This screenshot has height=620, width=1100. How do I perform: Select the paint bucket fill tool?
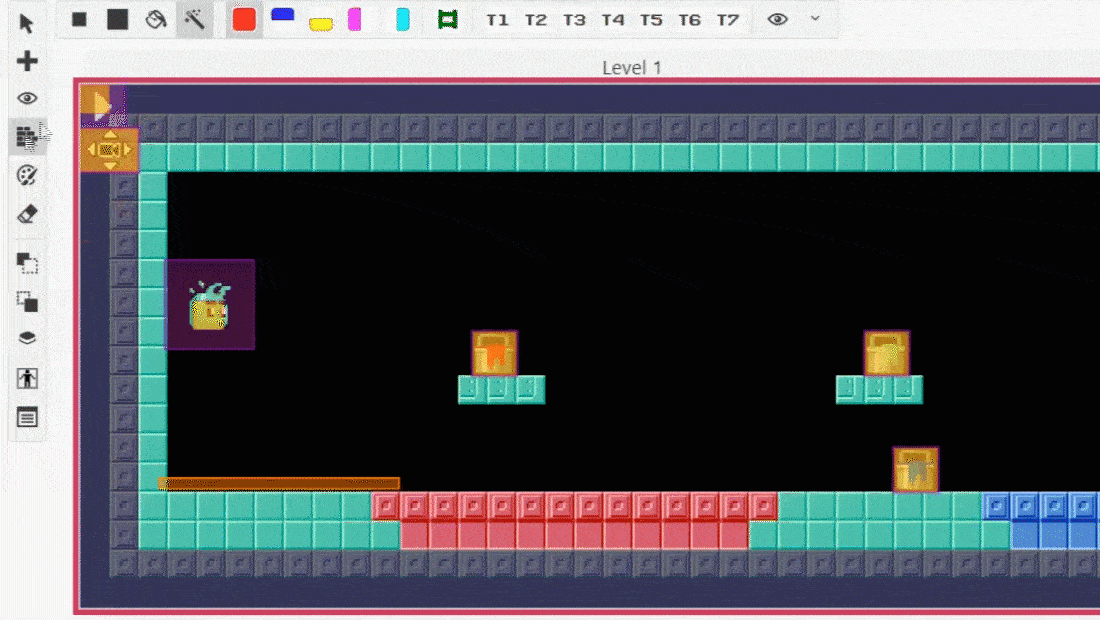(x=156, y=19)
